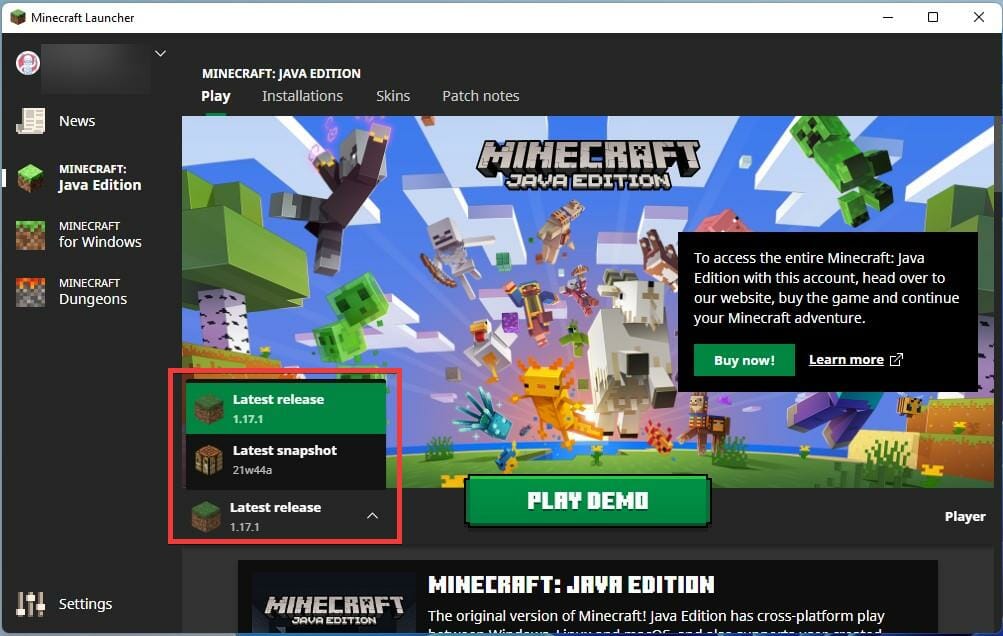
Task: Click the Minecraft Launcher title bar icon
Action: (x=18, y=17)
